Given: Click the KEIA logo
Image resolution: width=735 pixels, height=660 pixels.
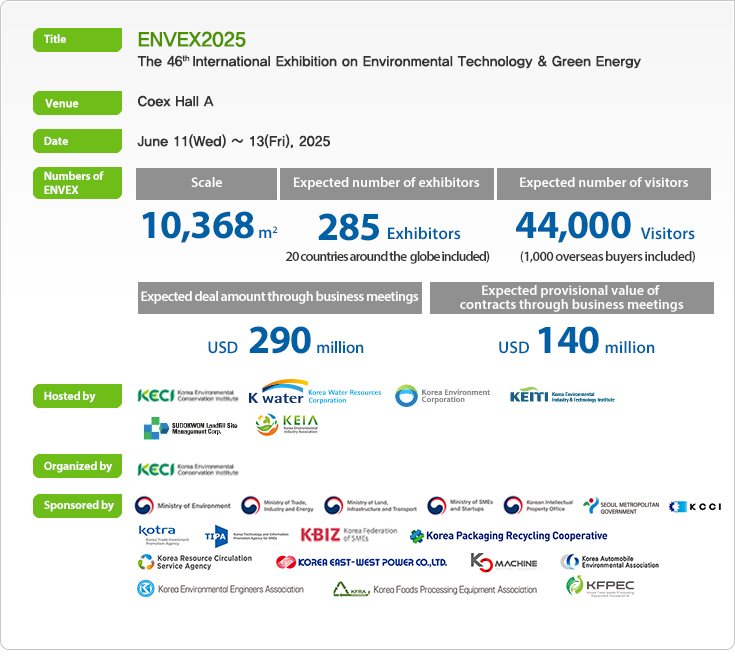Looking at the screenshot, I should tap(286, 426).
